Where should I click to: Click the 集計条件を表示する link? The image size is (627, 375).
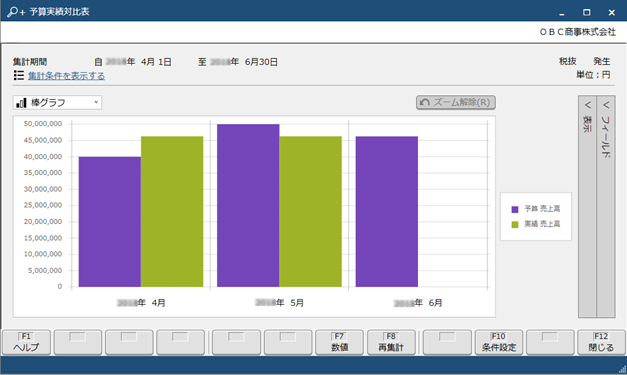66,76
